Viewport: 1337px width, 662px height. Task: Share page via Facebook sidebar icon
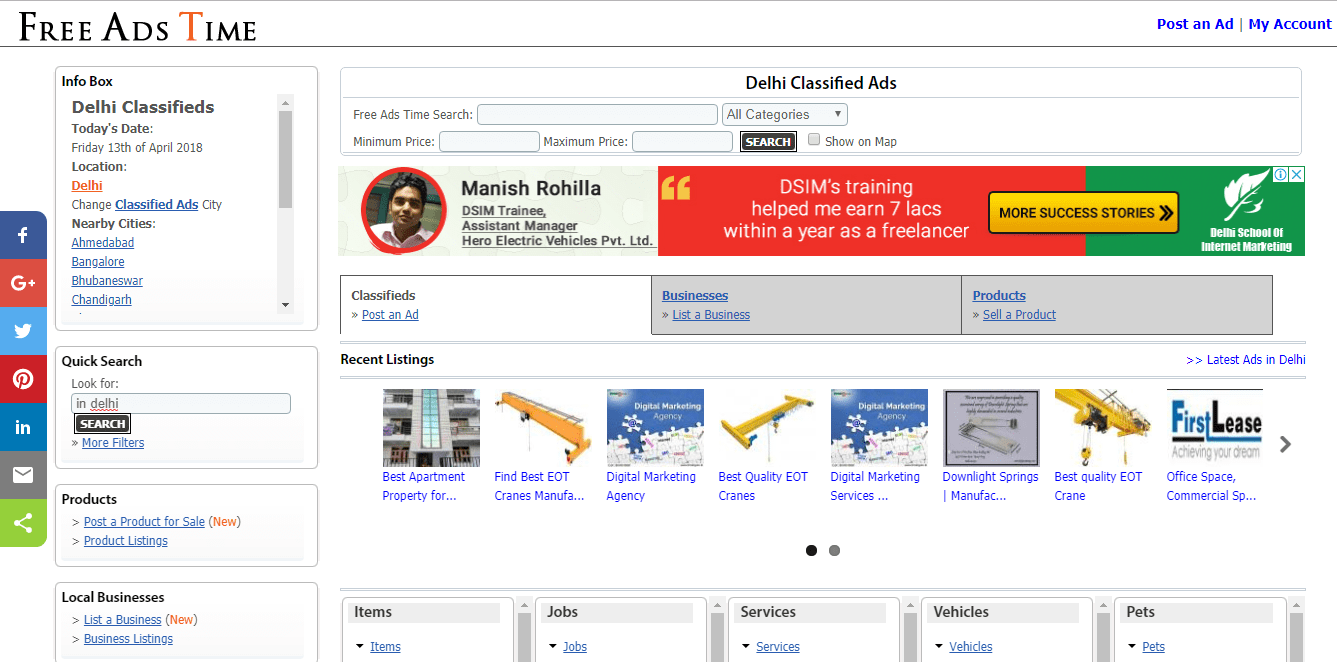(x=23, y=236)
